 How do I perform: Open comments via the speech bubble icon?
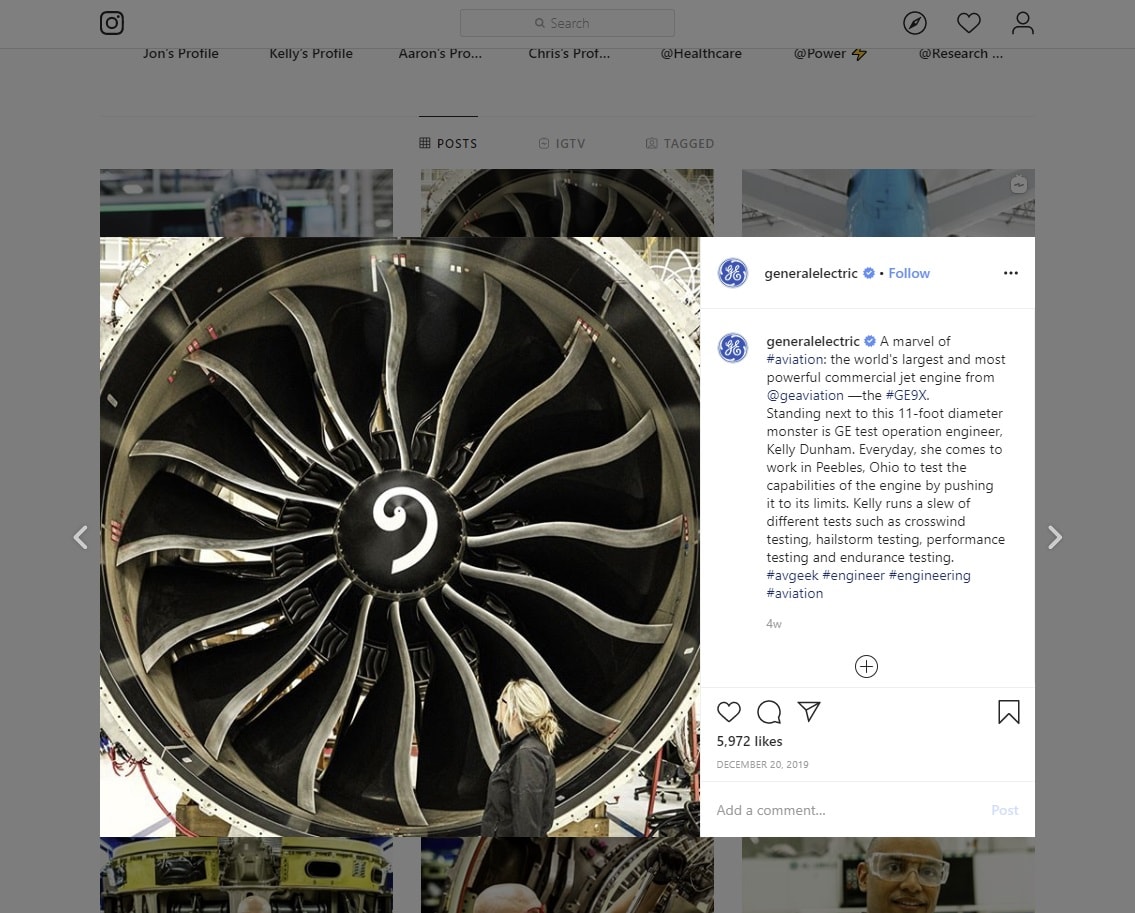768,712
